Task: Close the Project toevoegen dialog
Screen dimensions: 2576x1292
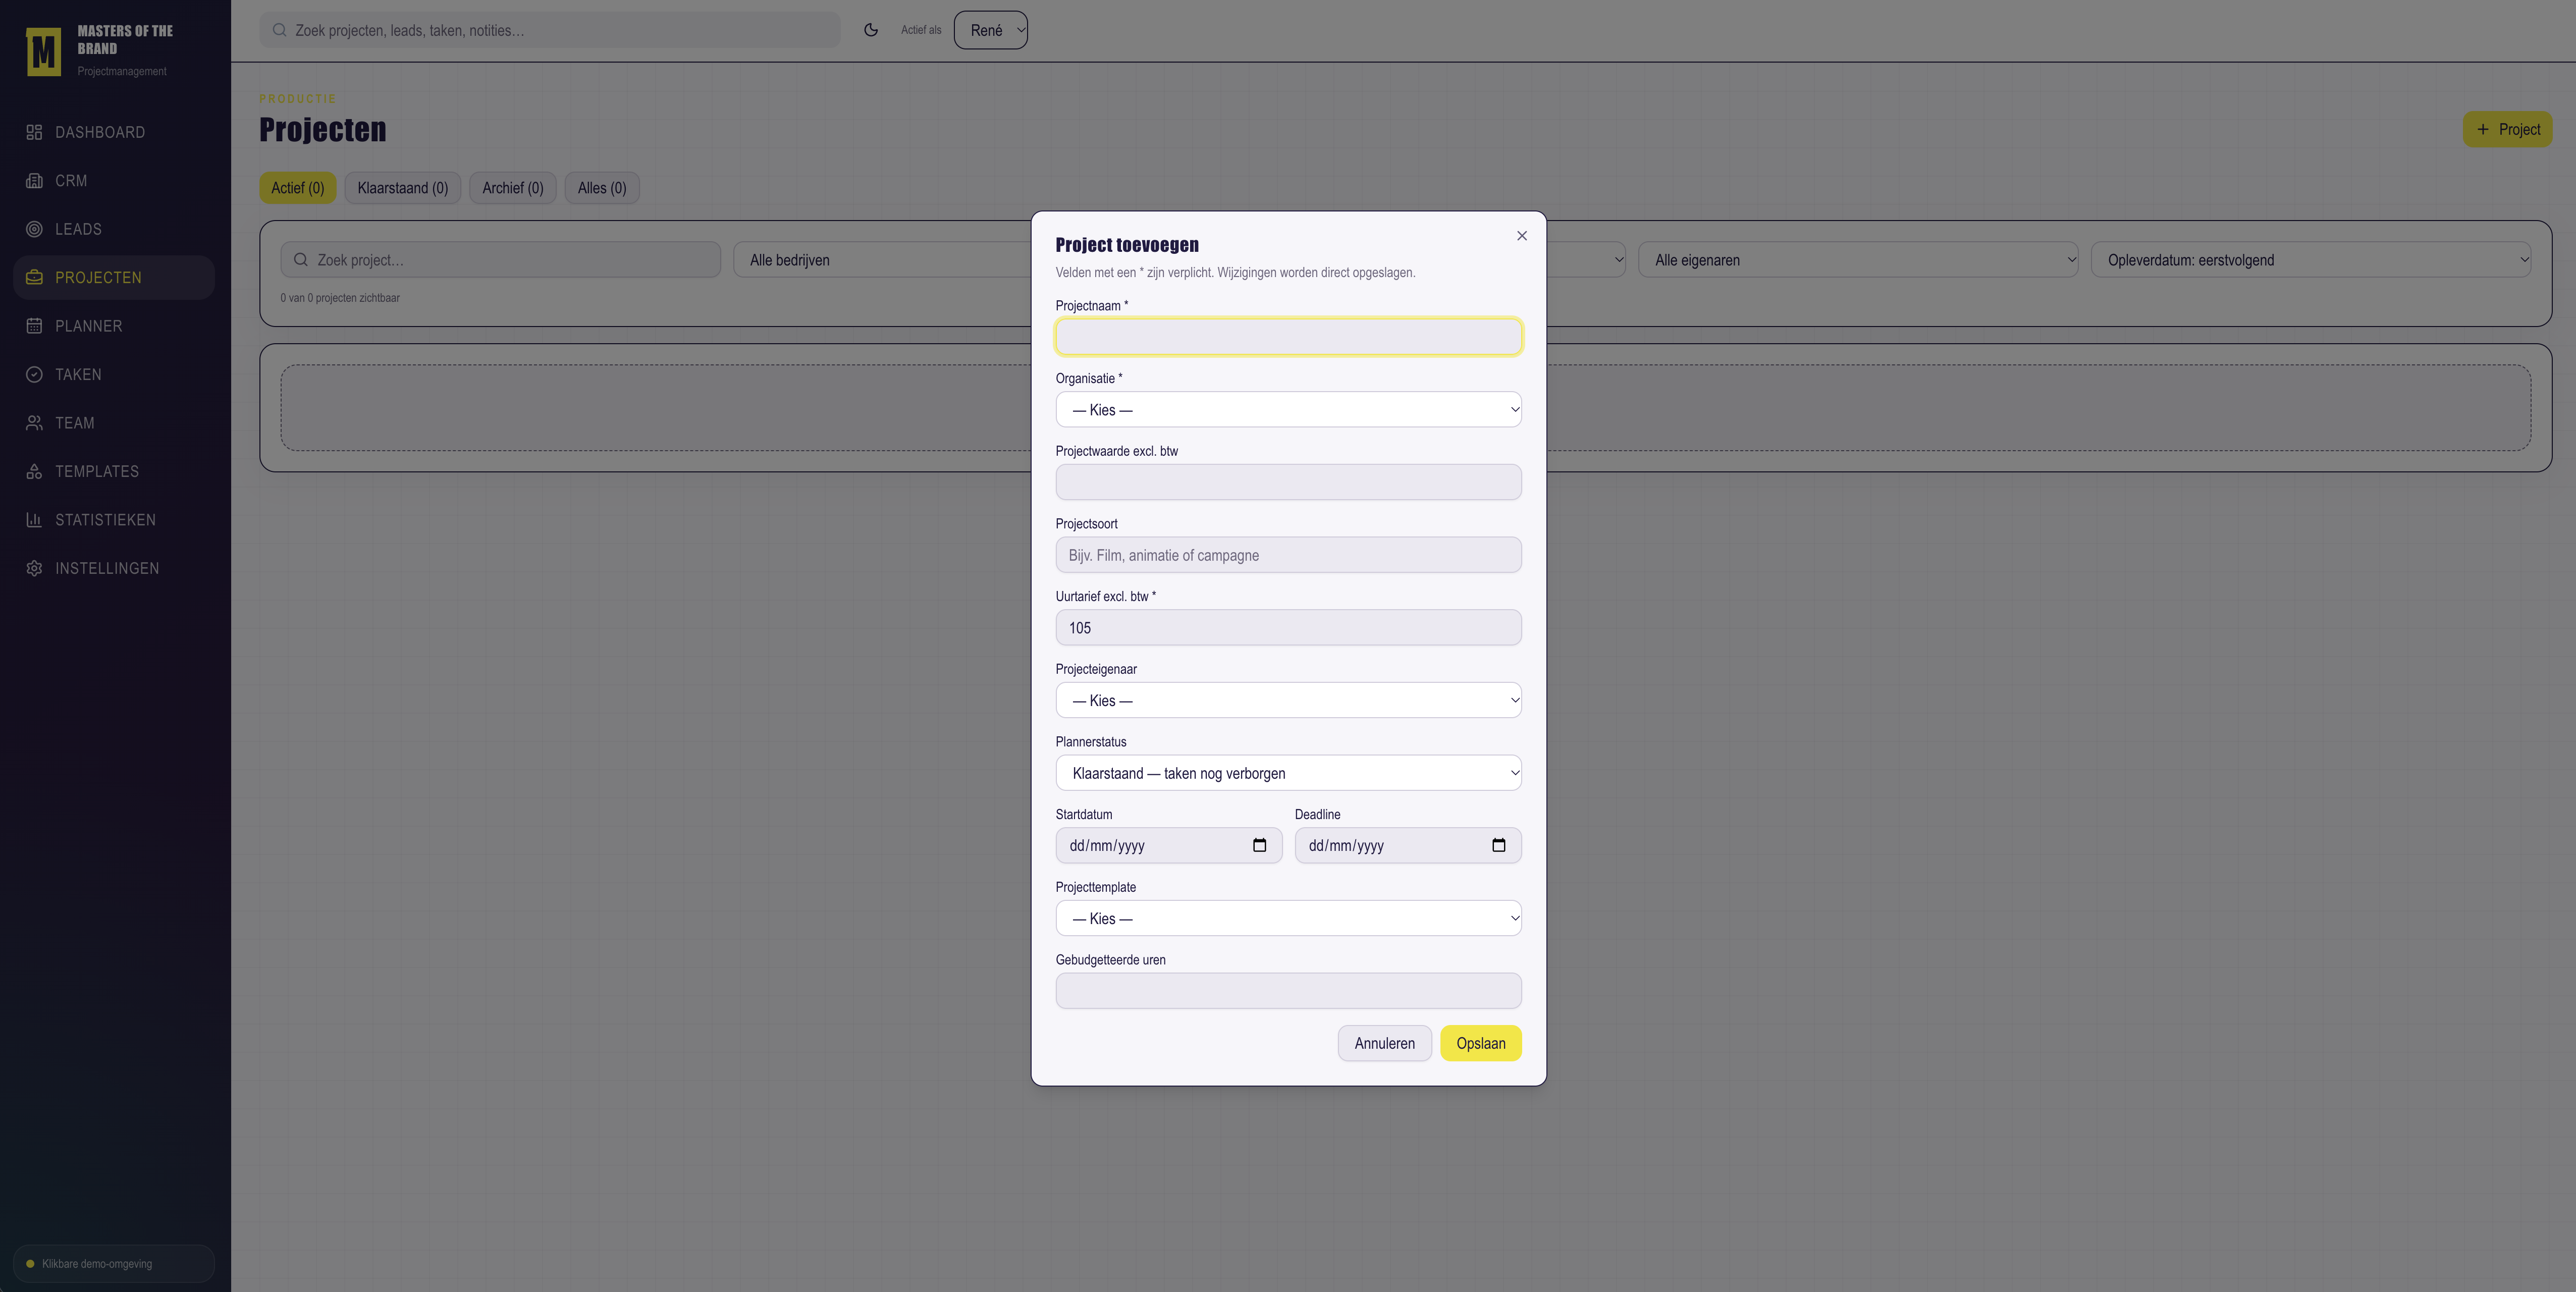Action: (1522, 236)
